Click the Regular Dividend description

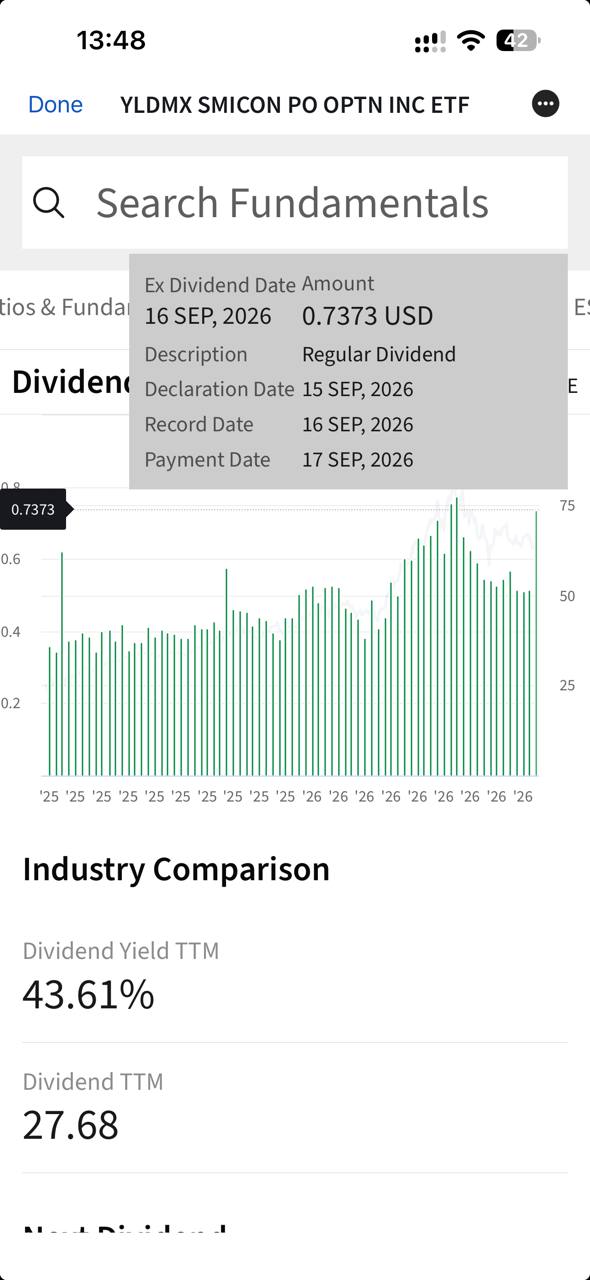pyautogui.click(x=379, y=355)
